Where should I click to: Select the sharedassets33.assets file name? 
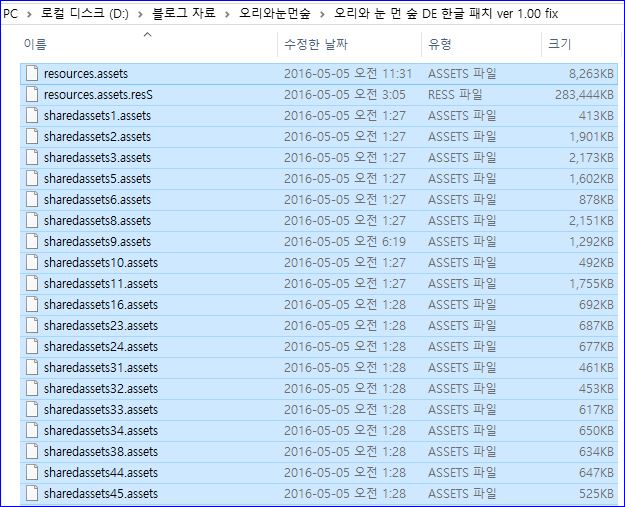coord(101,410)
